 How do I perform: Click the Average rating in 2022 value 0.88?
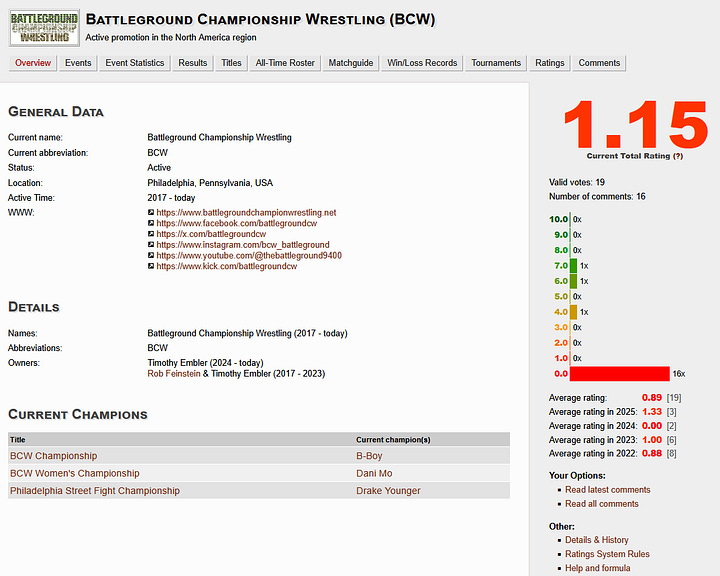coord(652,453)
